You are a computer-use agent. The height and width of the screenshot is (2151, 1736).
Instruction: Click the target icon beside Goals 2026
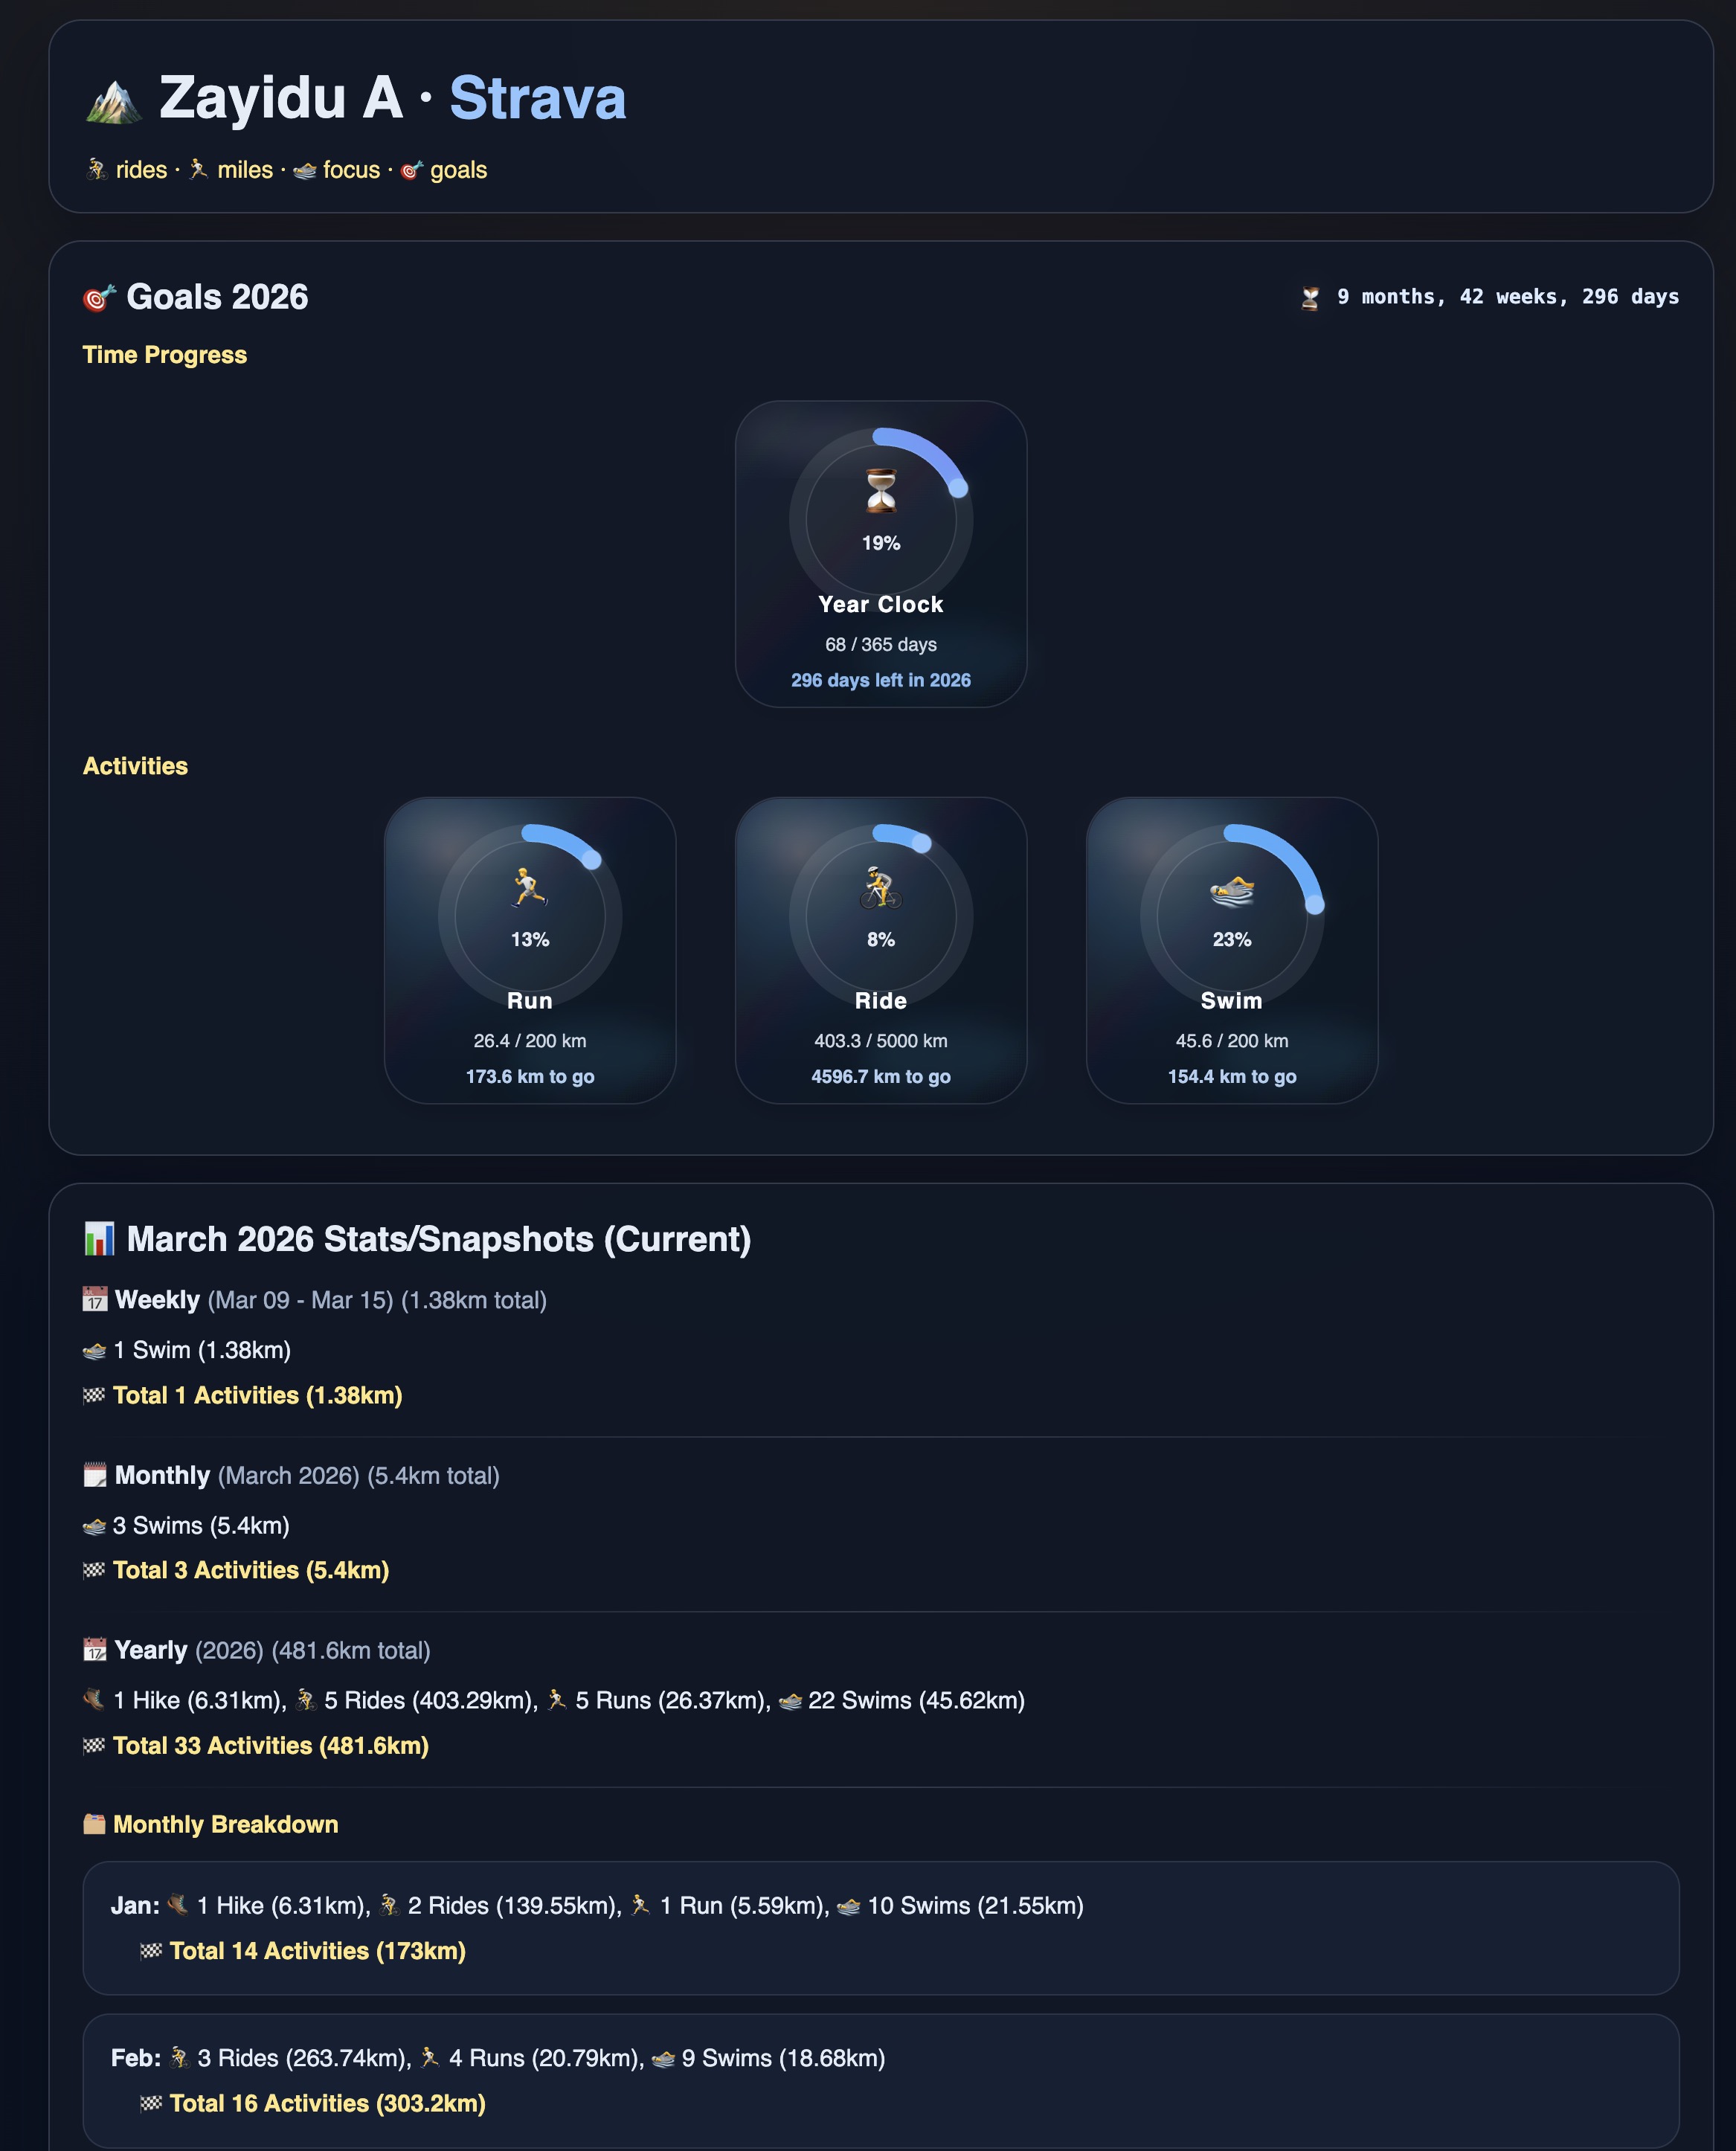[x=99, y=298]
